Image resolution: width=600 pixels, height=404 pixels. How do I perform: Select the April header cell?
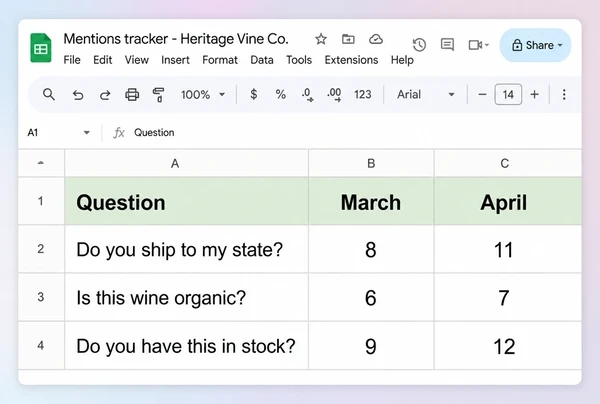[508, 201]
